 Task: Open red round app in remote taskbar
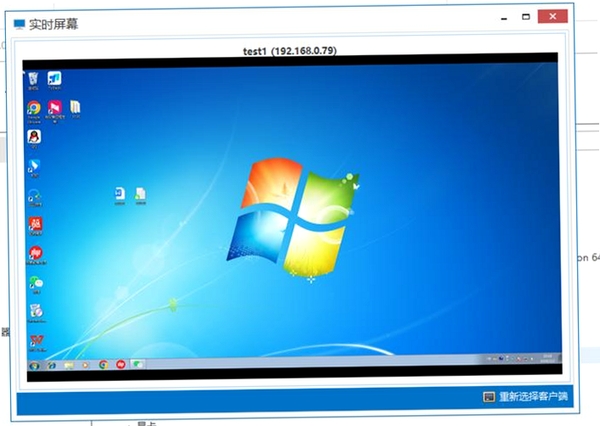(121, 364)
